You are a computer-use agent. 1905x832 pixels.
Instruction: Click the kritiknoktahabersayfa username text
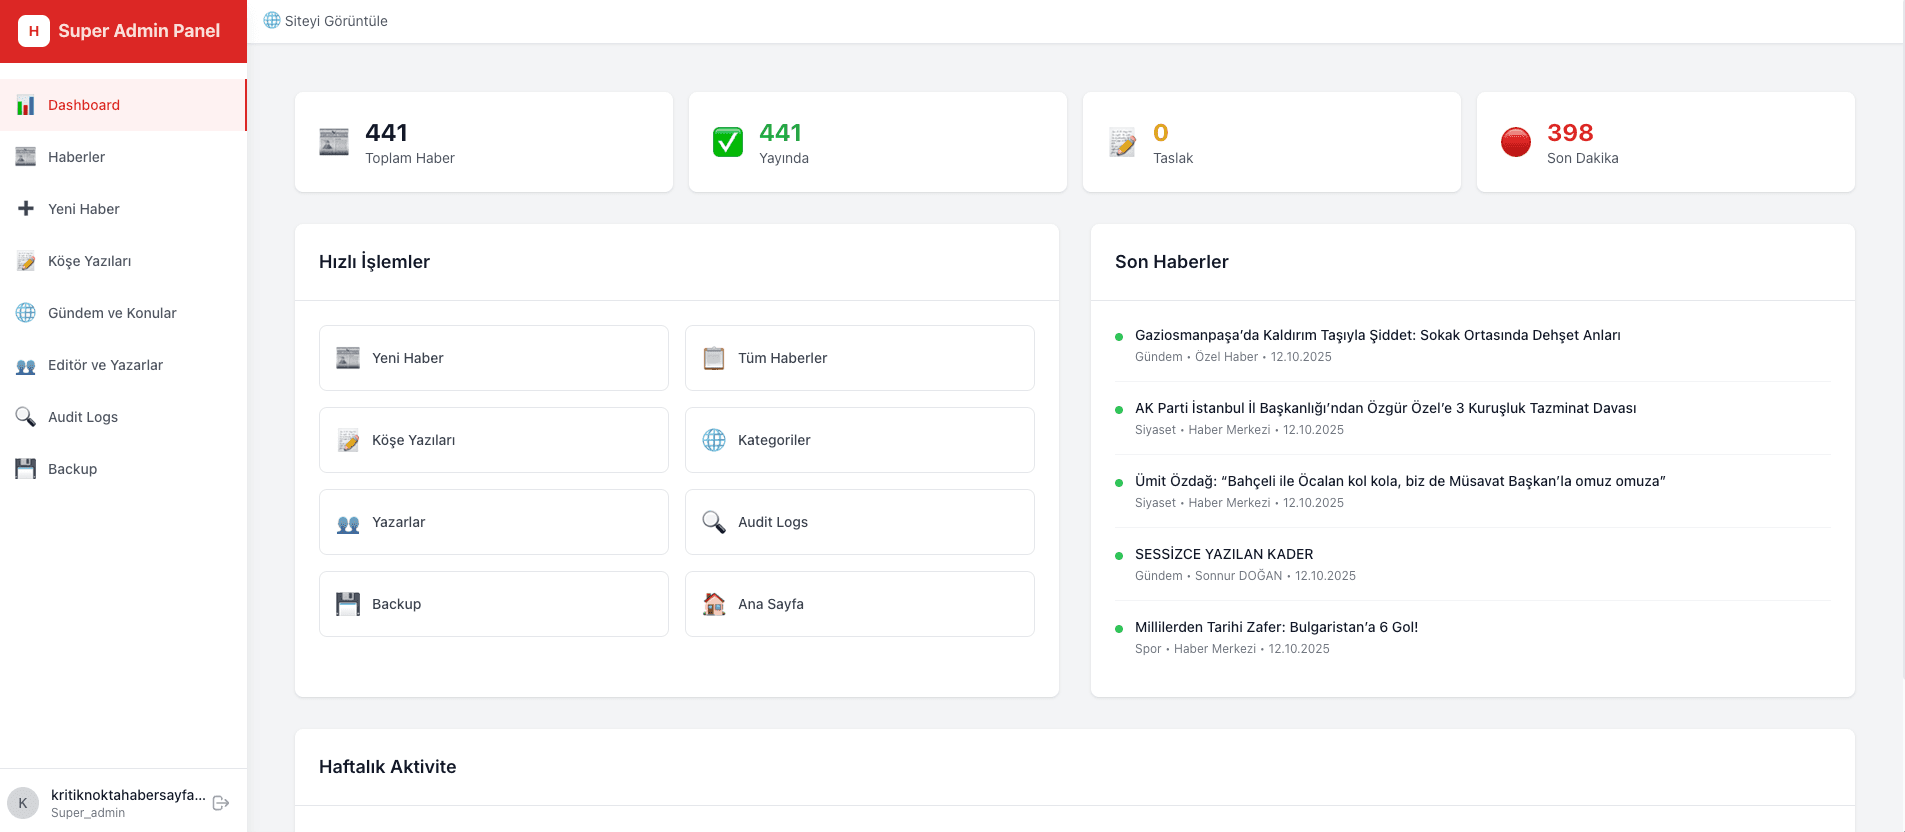(128, 795)
